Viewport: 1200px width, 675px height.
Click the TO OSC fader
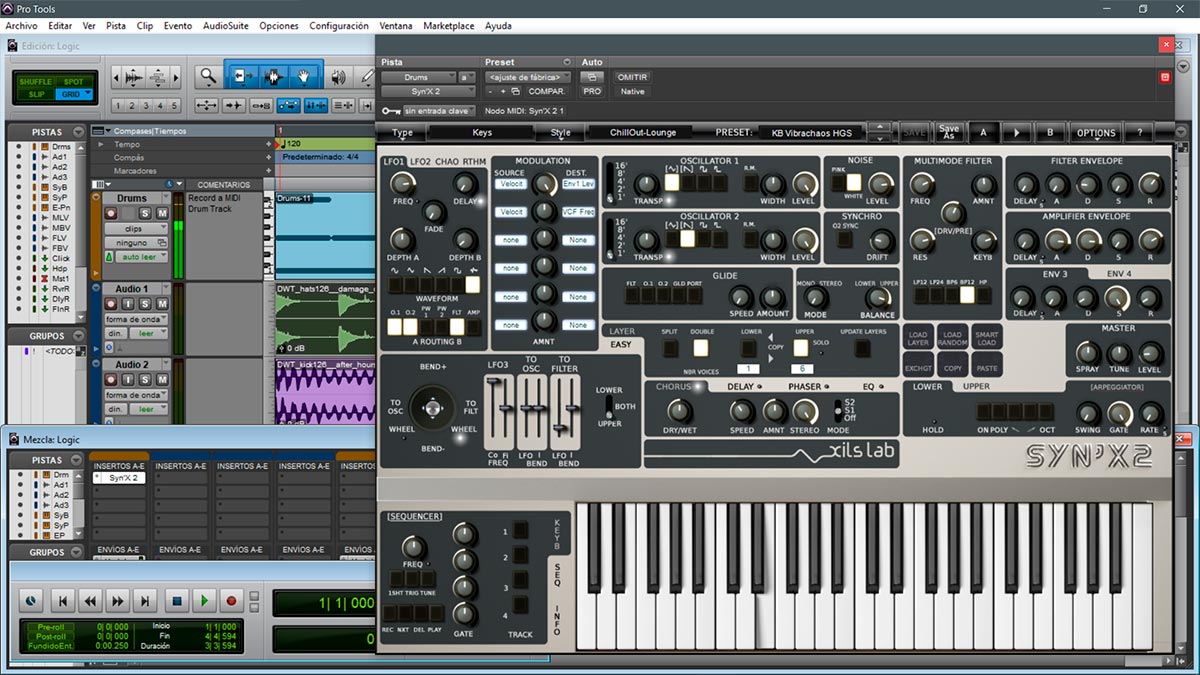click(531, 412)
